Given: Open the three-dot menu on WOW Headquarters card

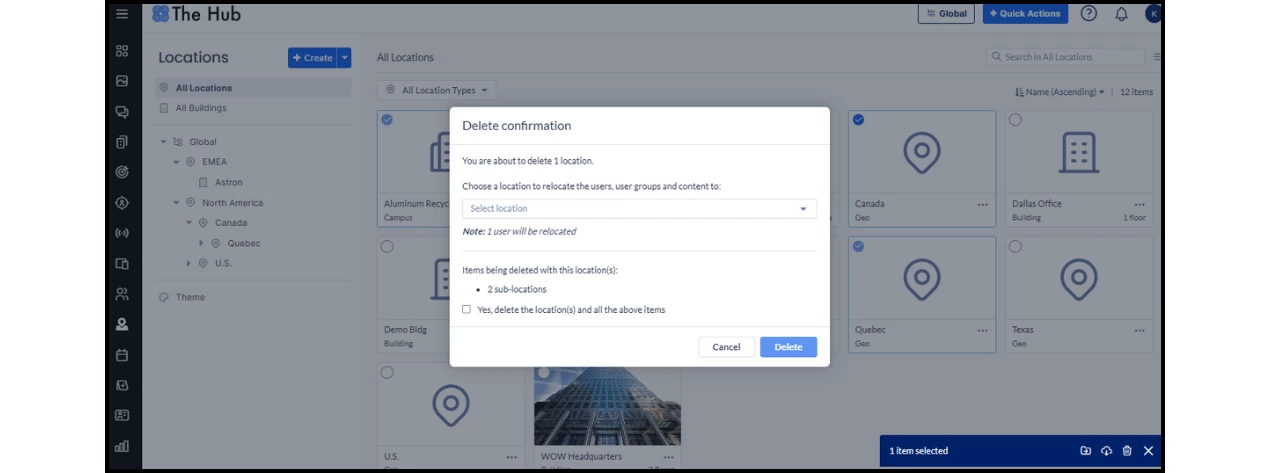Looking at the screenshot, I should click(x=669, y=457).
